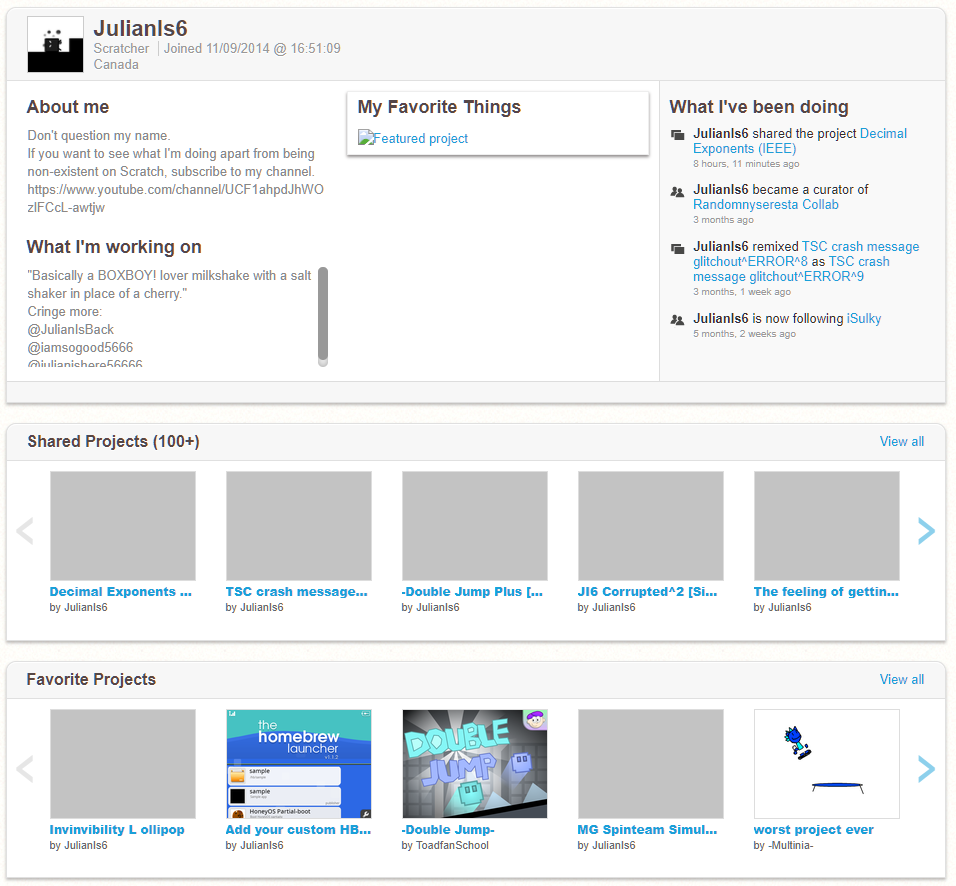The height and width of the screenshot is (886, 956).
Task: Open the homebrew launcher project thumbnail
Action: point(298,763)
